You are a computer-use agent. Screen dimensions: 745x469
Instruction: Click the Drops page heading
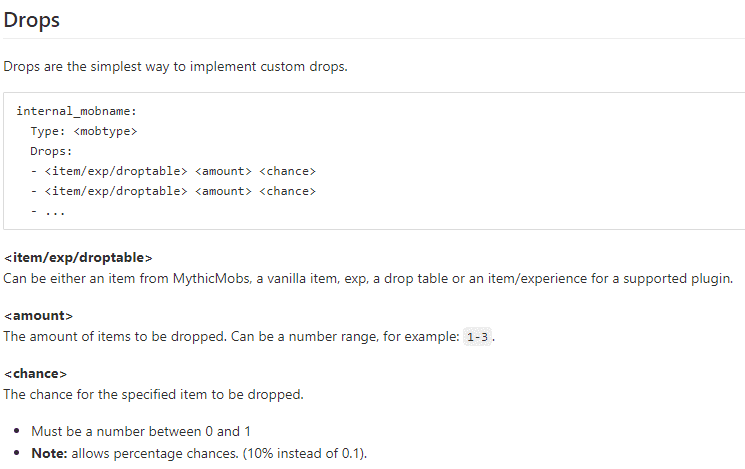[30, 19]
